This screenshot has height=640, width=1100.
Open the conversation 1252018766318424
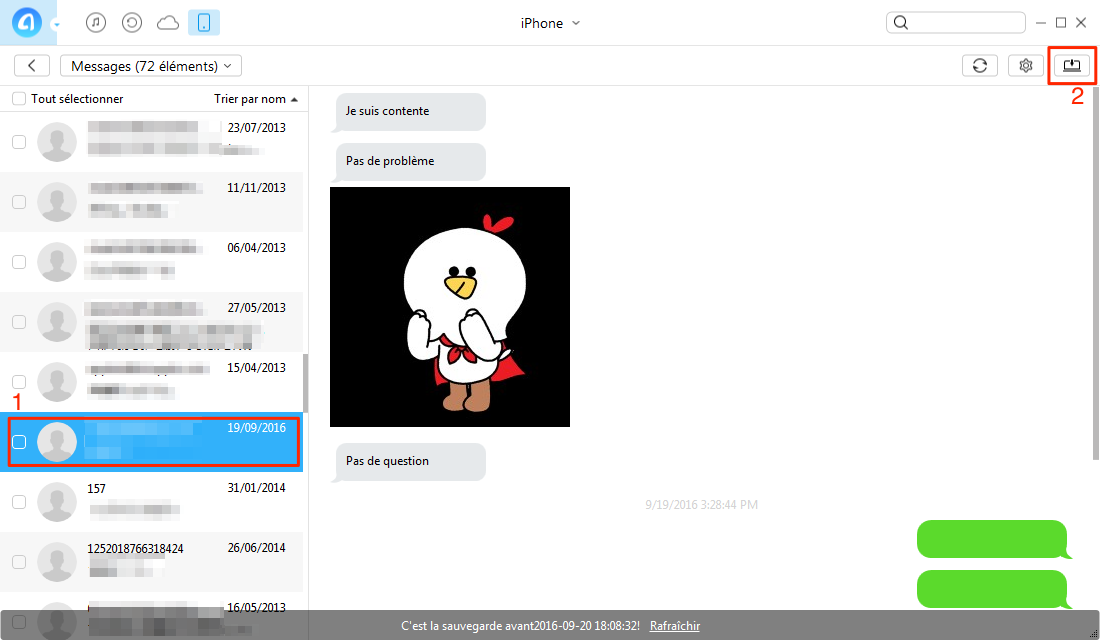click(152, 562)
